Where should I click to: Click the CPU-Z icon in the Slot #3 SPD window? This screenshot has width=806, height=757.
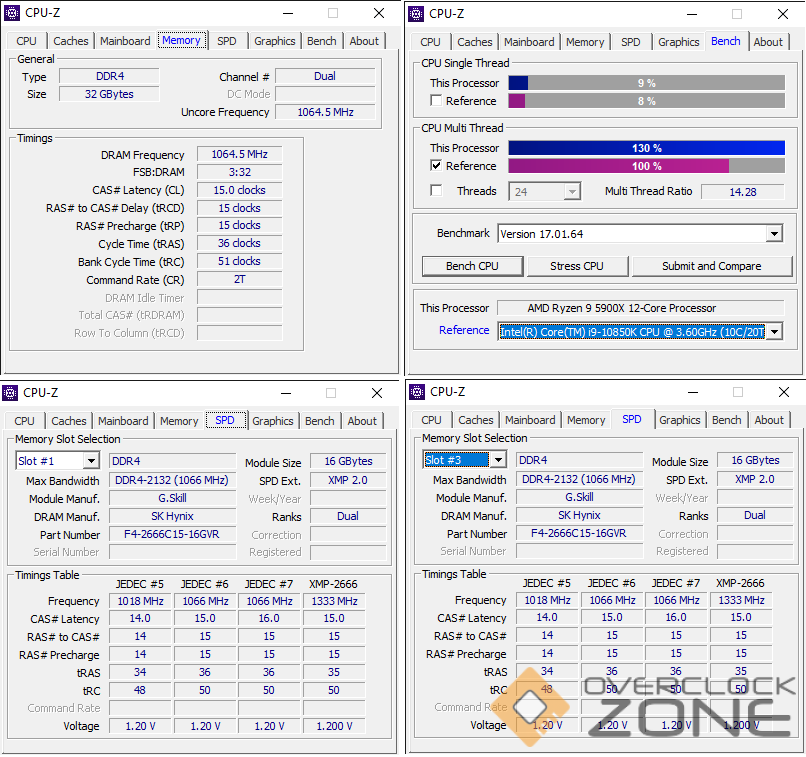417,392
